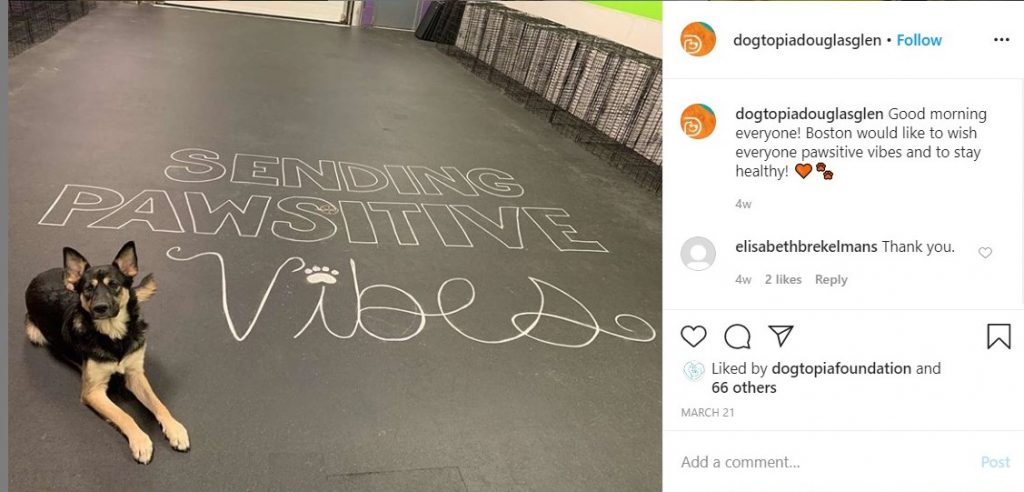Follow dogtopiadouglasglen account

(919, 40)
